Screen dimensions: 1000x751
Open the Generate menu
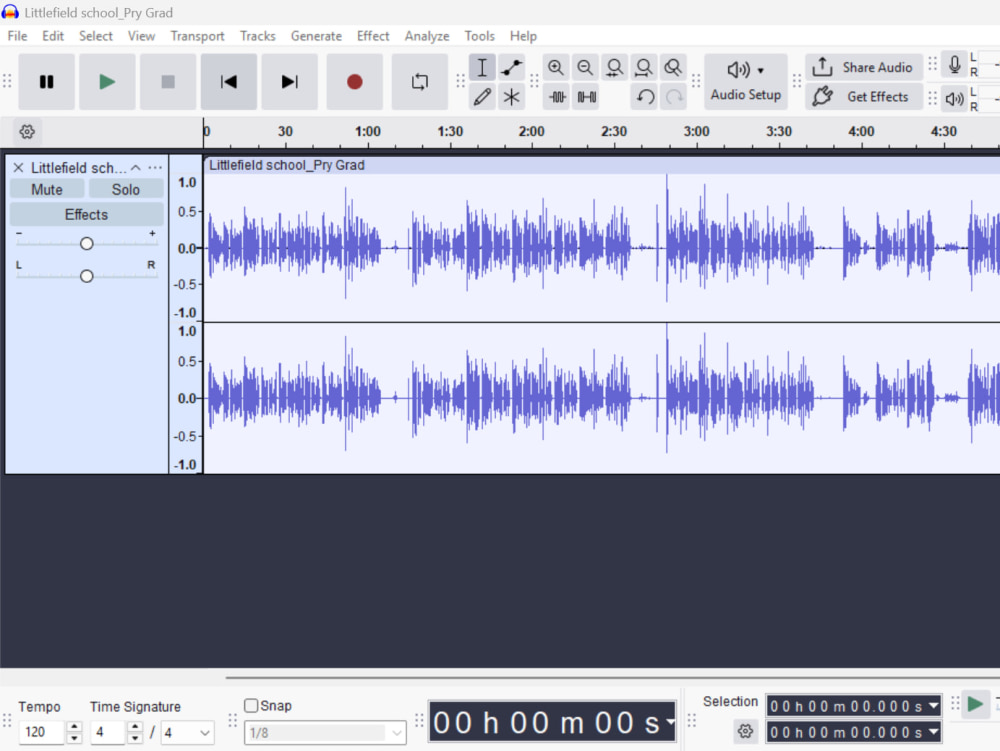coord(316,36)
